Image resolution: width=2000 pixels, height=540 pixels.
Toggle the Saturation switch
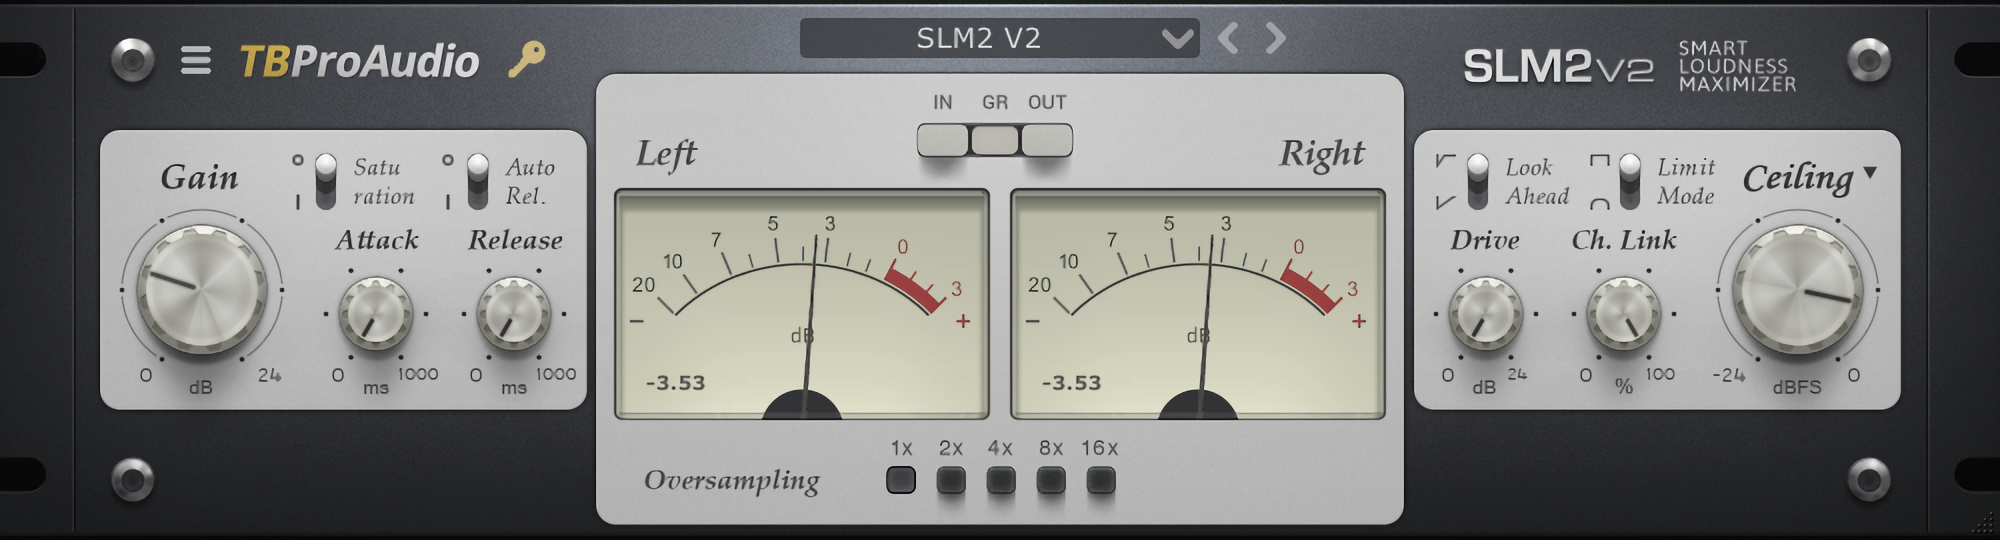(326, 181)
